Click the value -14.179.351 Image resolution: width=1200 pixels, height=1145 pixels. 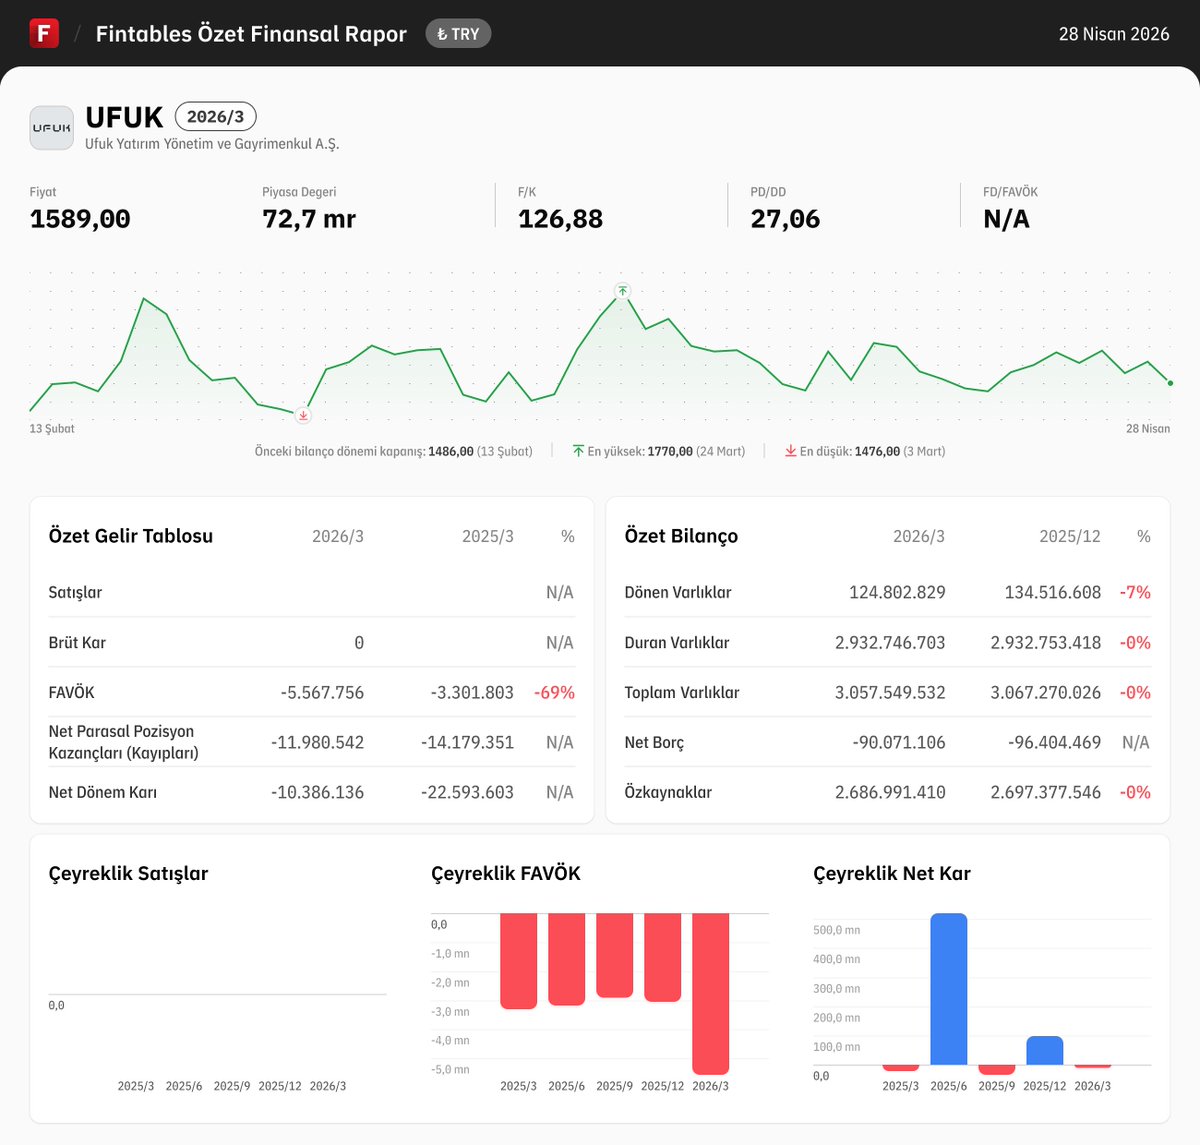point(467,742)
